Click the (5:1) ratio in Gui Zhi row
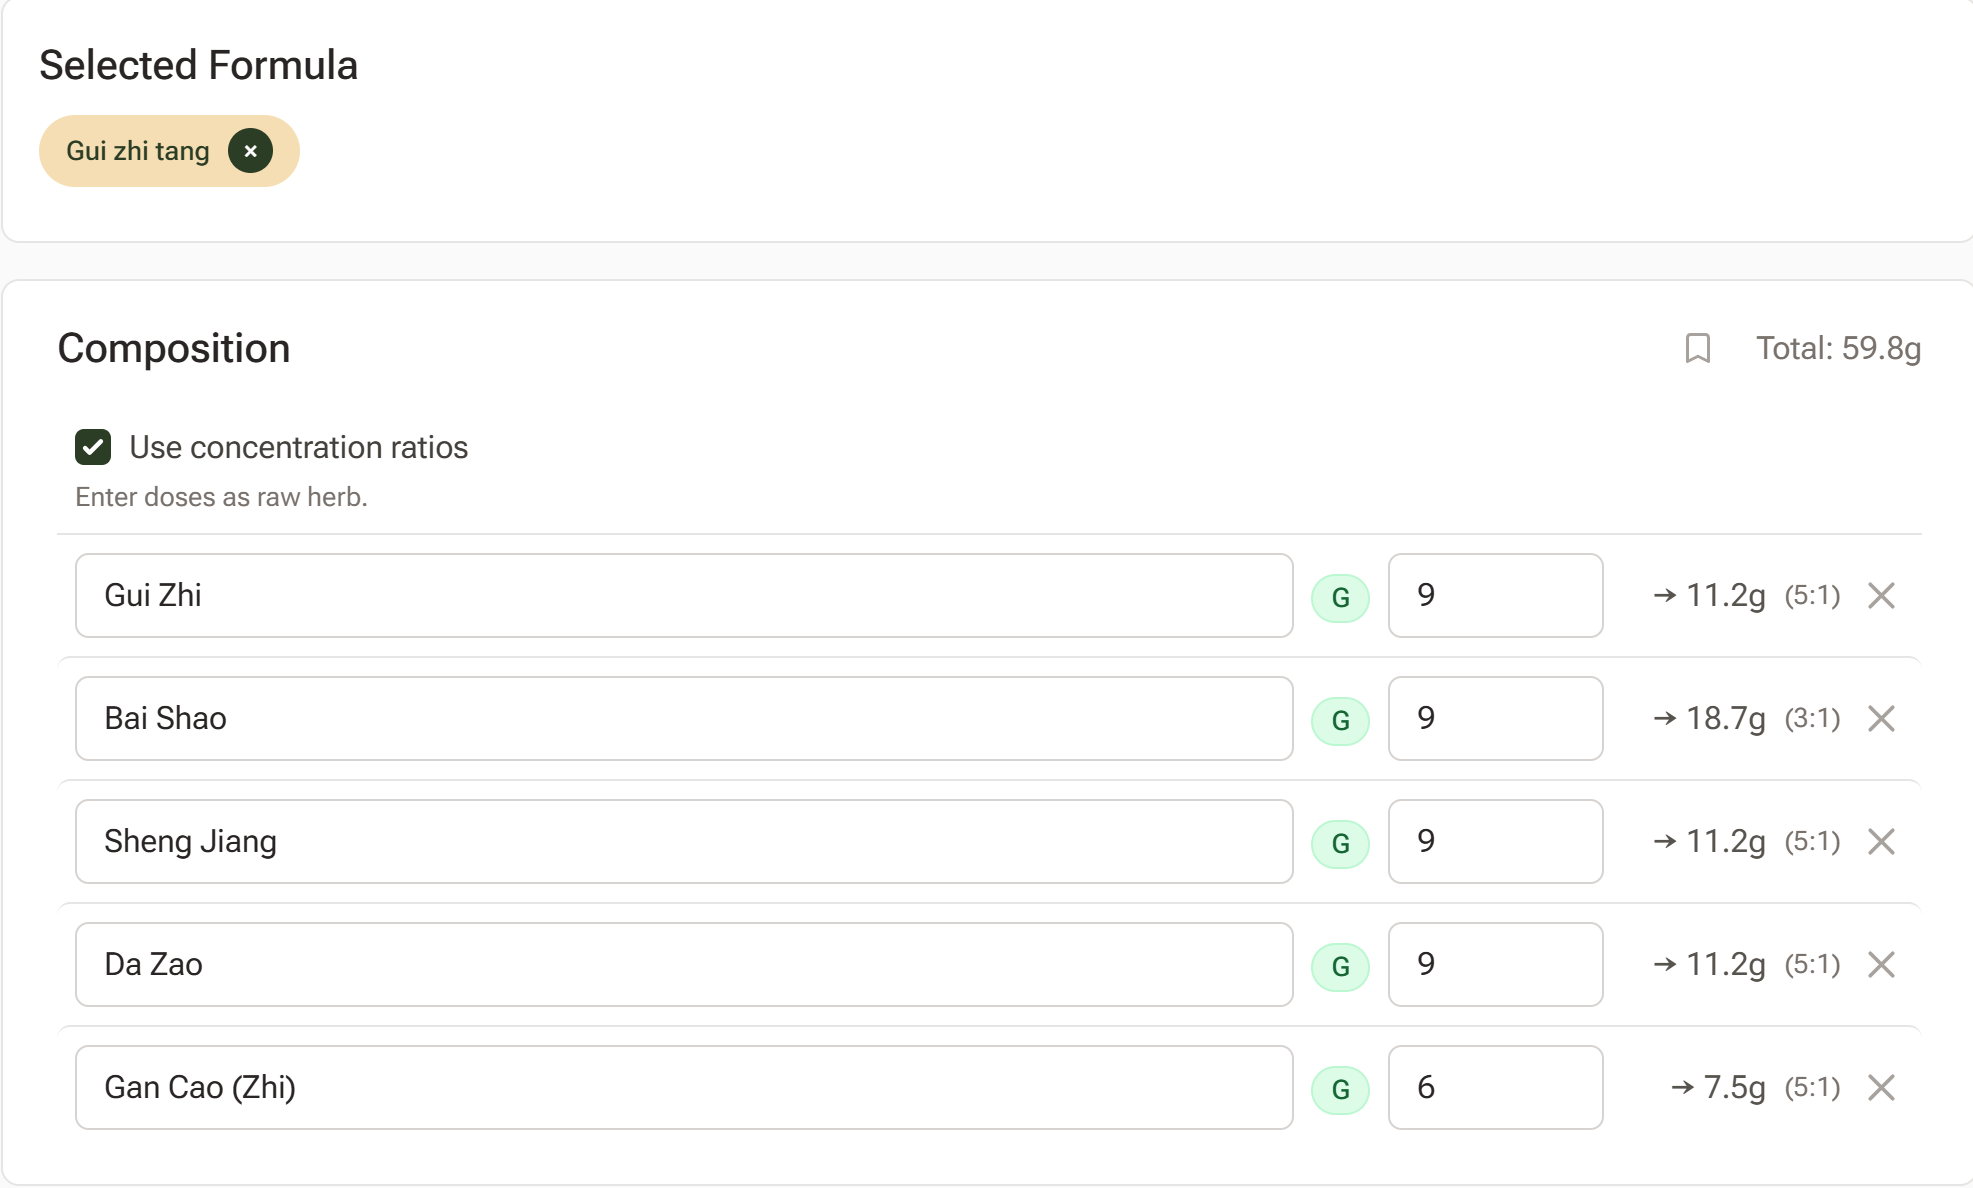This screenshot has width=1973, height=1188. [x=1812, y=595]
